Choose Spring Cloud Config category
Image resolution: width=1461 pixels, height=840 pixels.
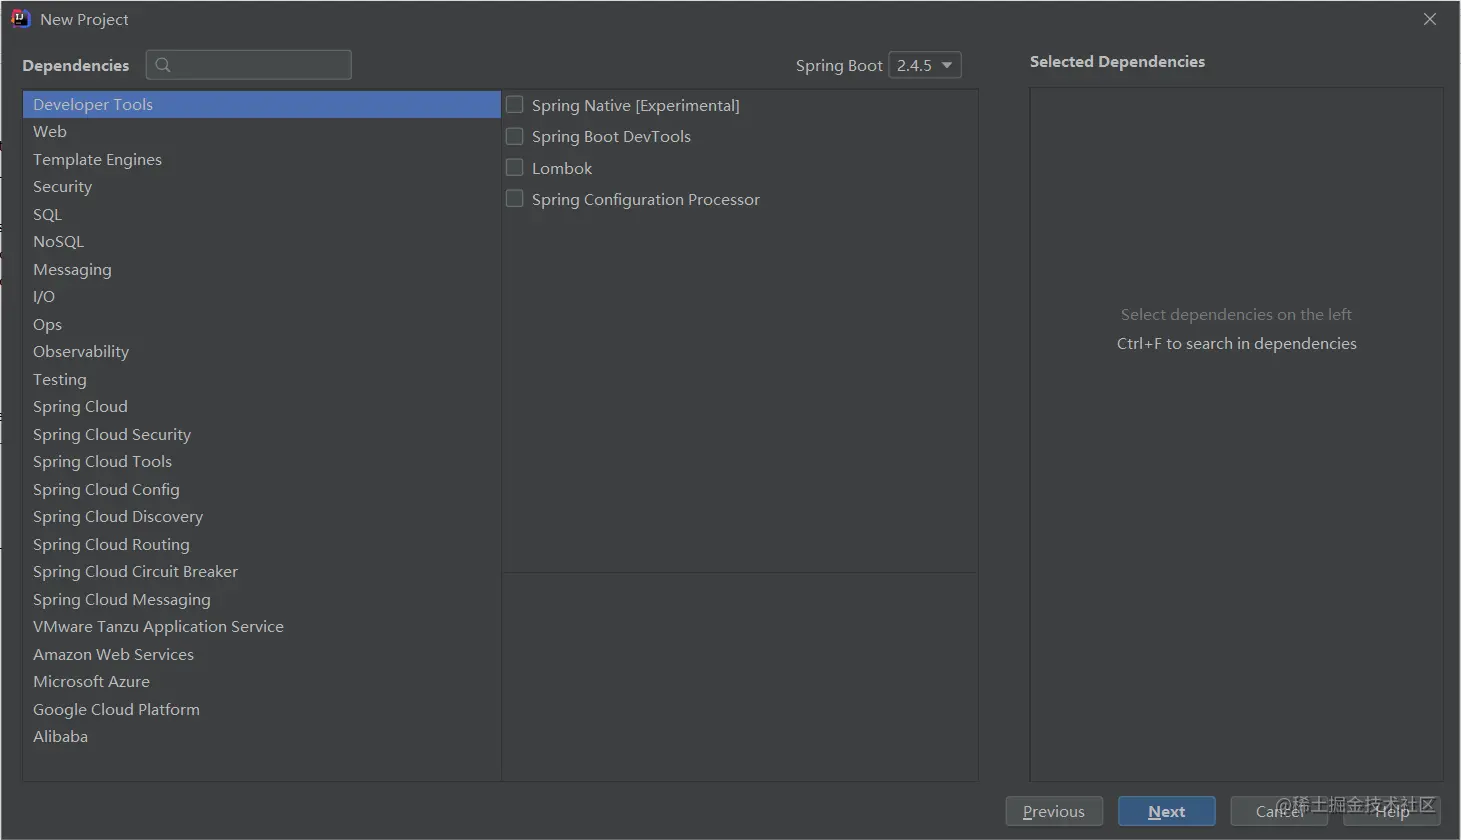click(262, 489)
